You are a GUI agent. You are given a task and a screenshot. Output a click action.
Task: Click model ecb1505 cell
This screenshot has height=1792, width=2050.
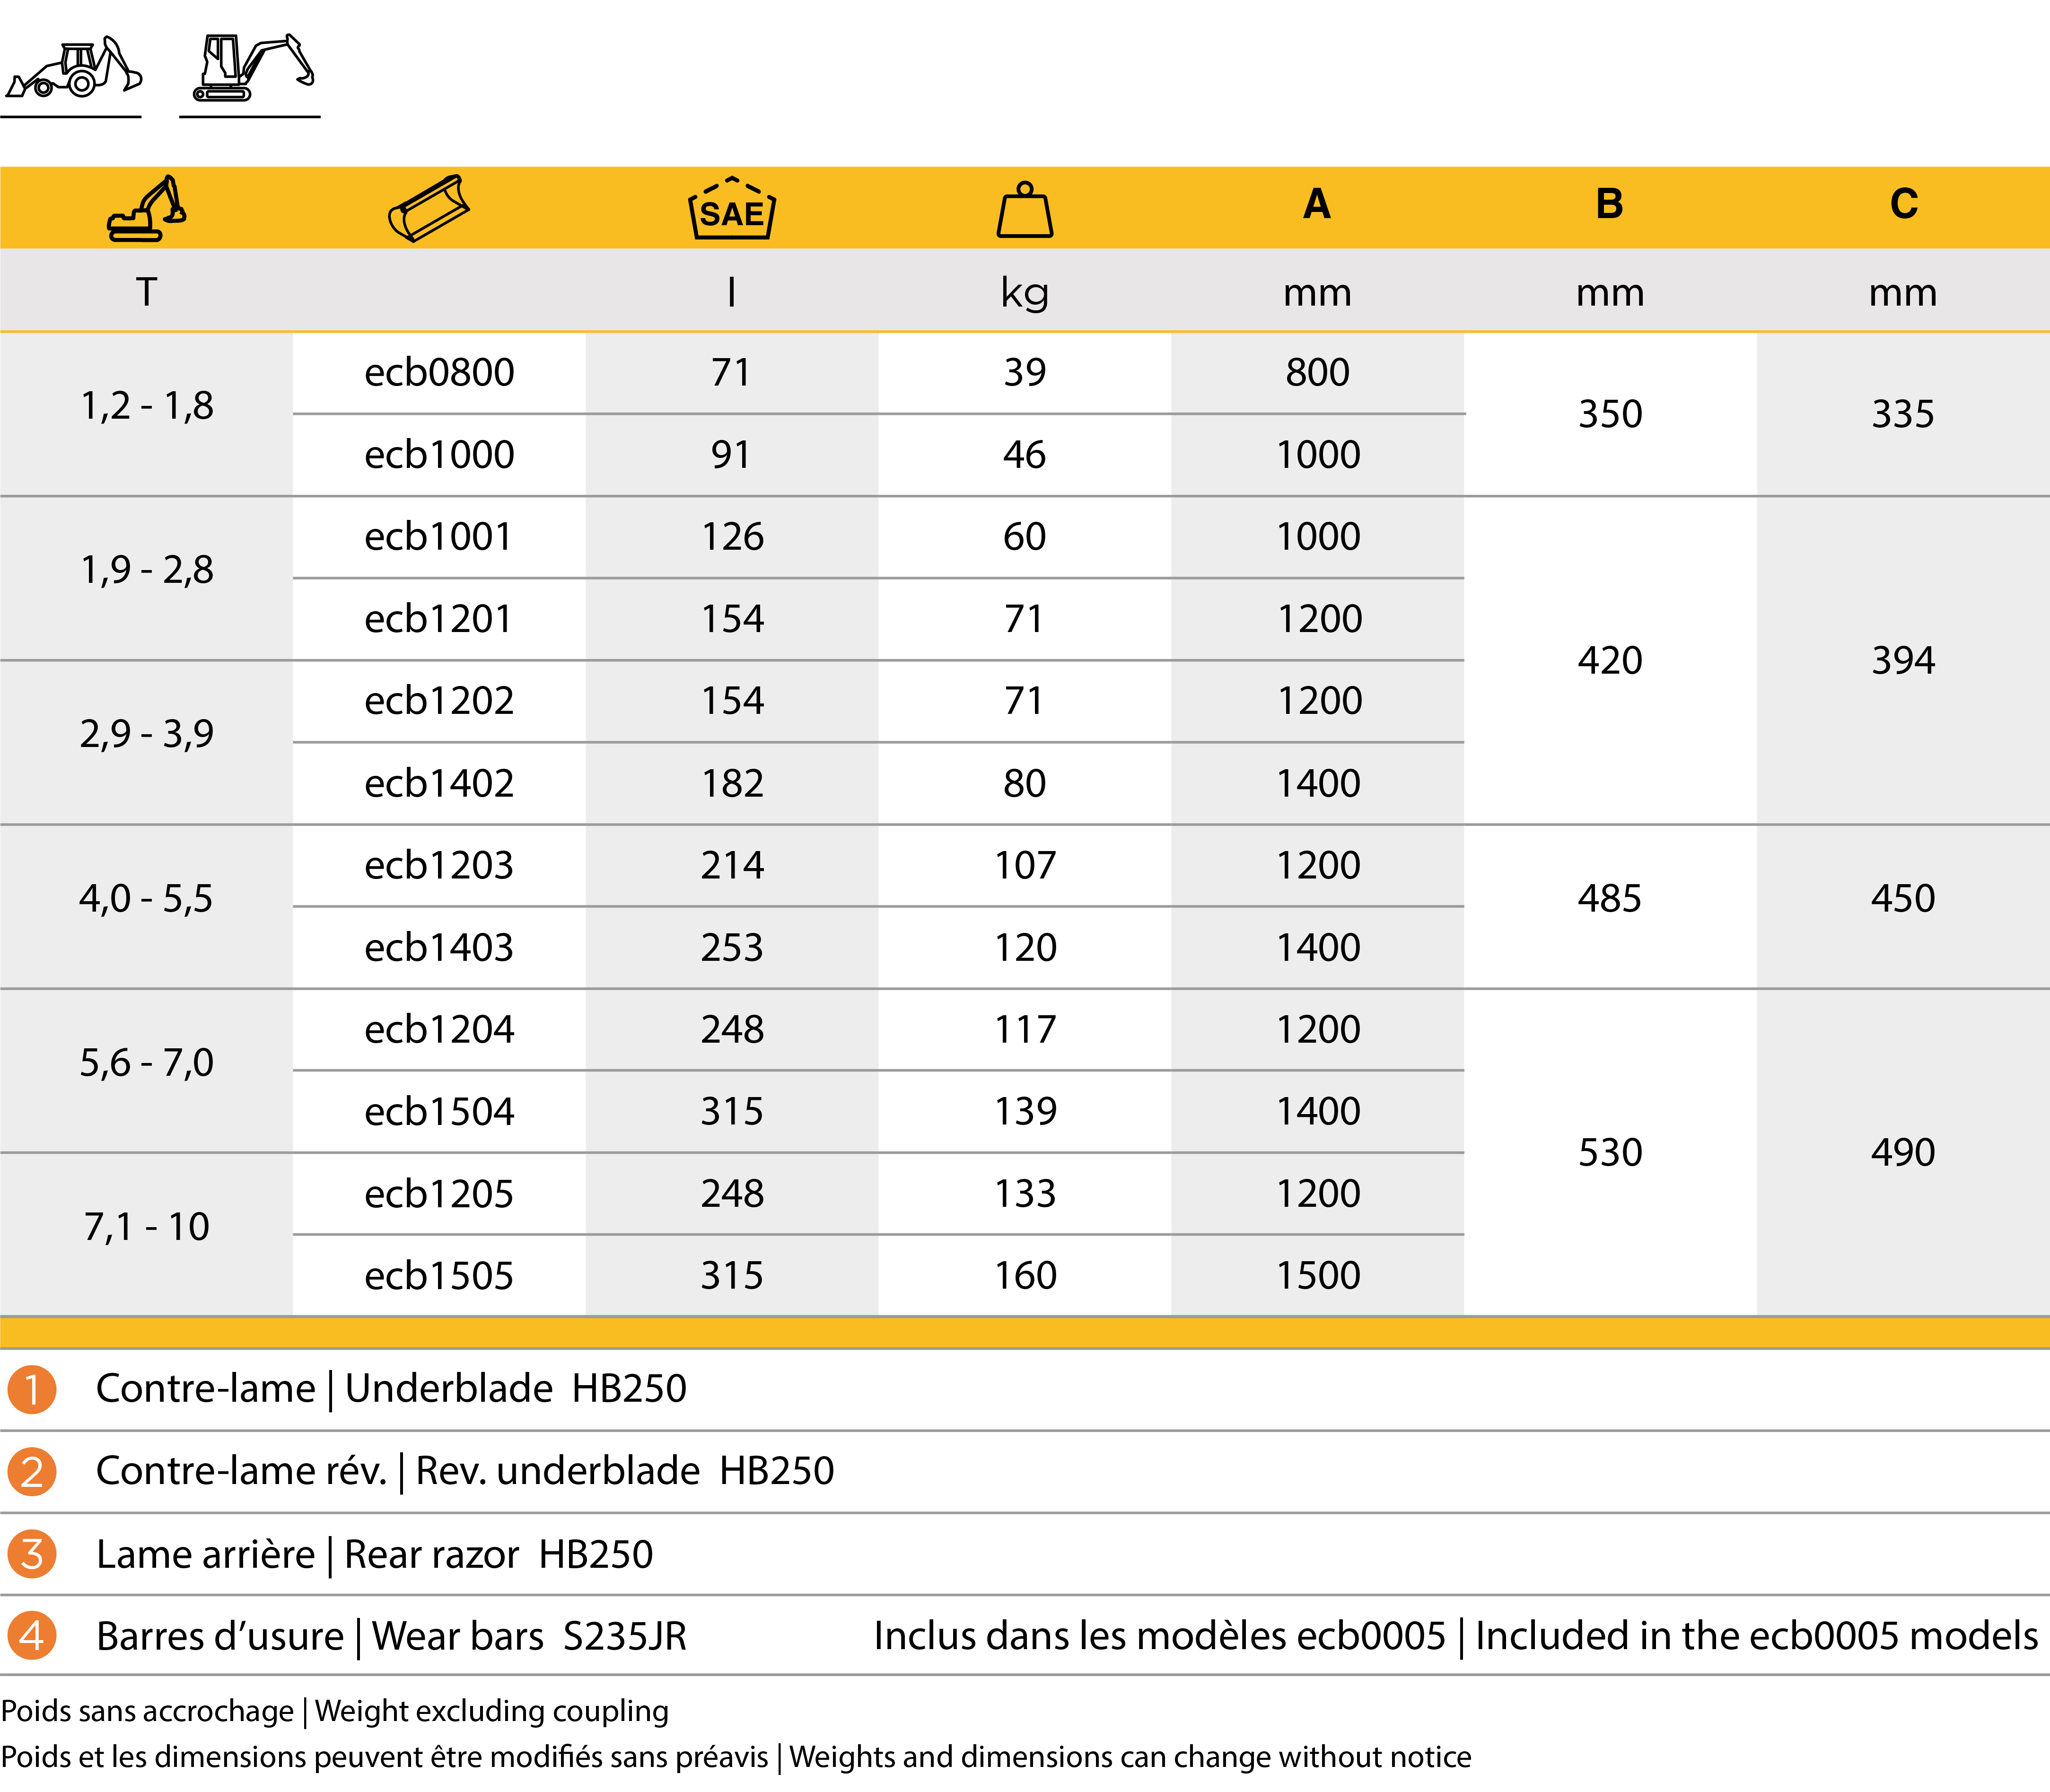439,1276
